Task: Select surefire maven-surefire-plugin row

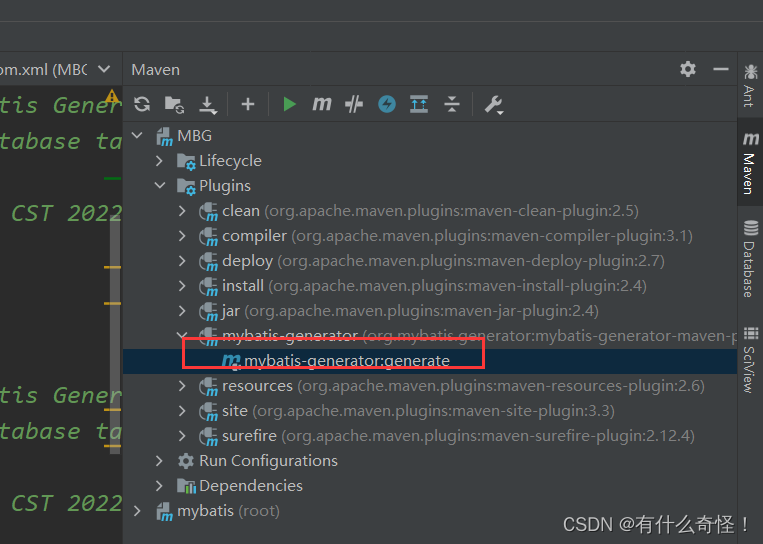Action: coord(430,435)
